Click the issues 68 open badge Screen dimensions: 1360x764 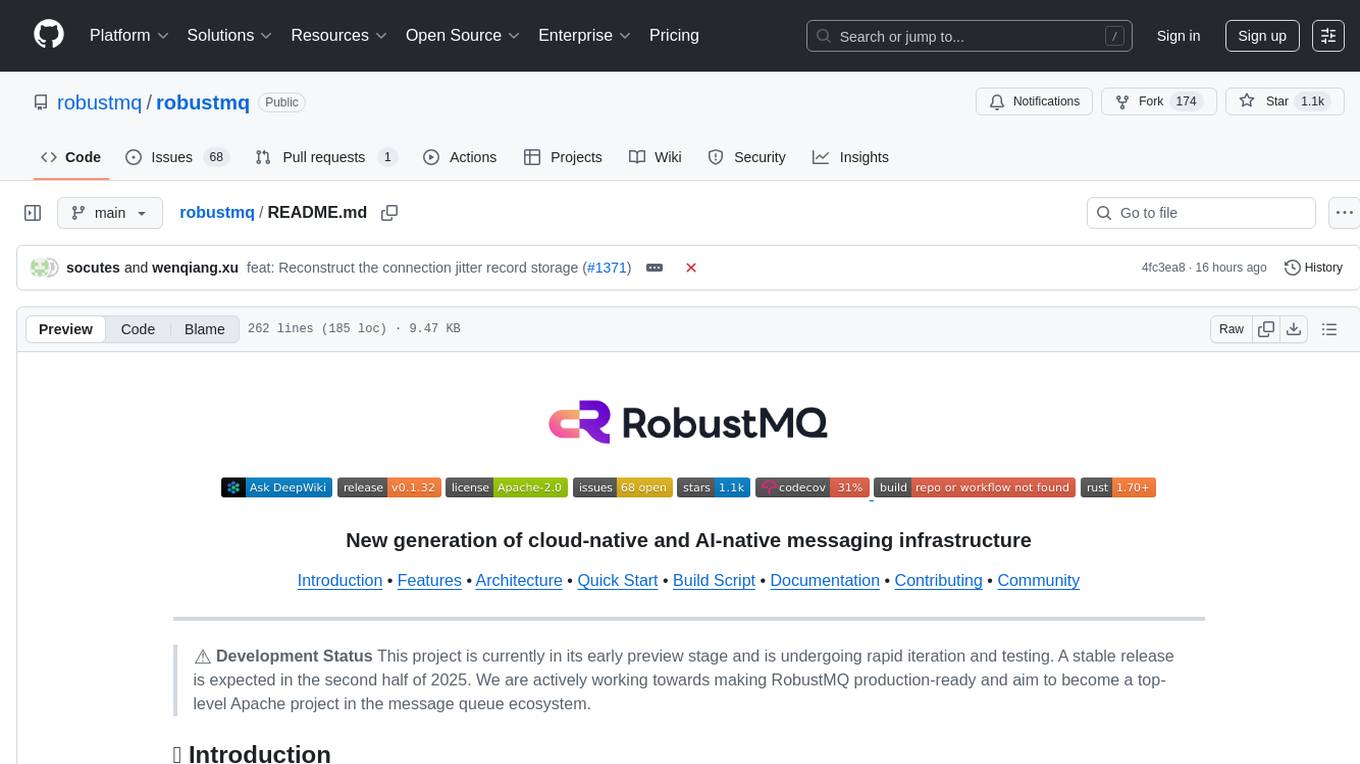622,487
